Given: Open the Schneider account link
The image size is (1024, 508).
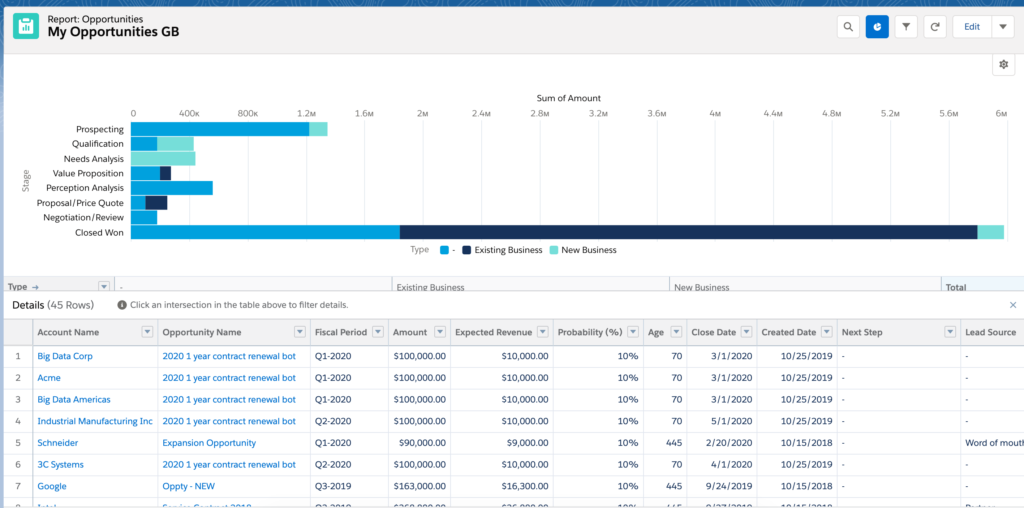Looking at the screenshot, I should [57, 443].
